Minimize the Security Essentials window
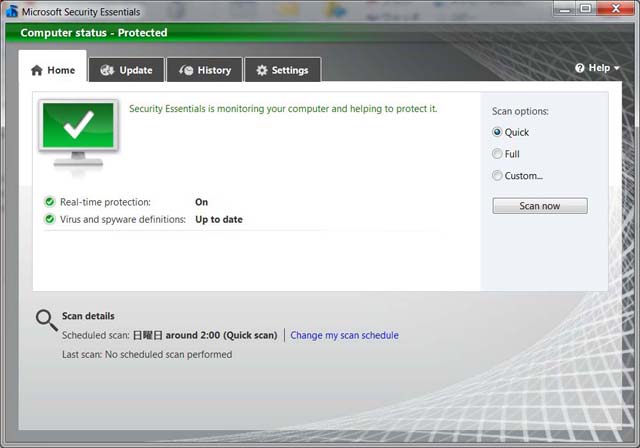The height and width of the screenshot is (448, 640). (x=565, y=9)
